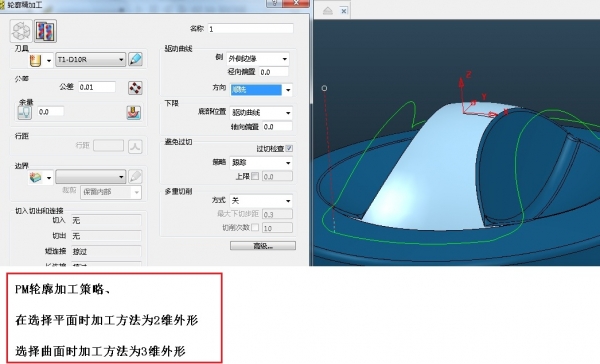Click the recycle toolpath icon
Viewport: 600px width, 364px height.
pos(21,31)
